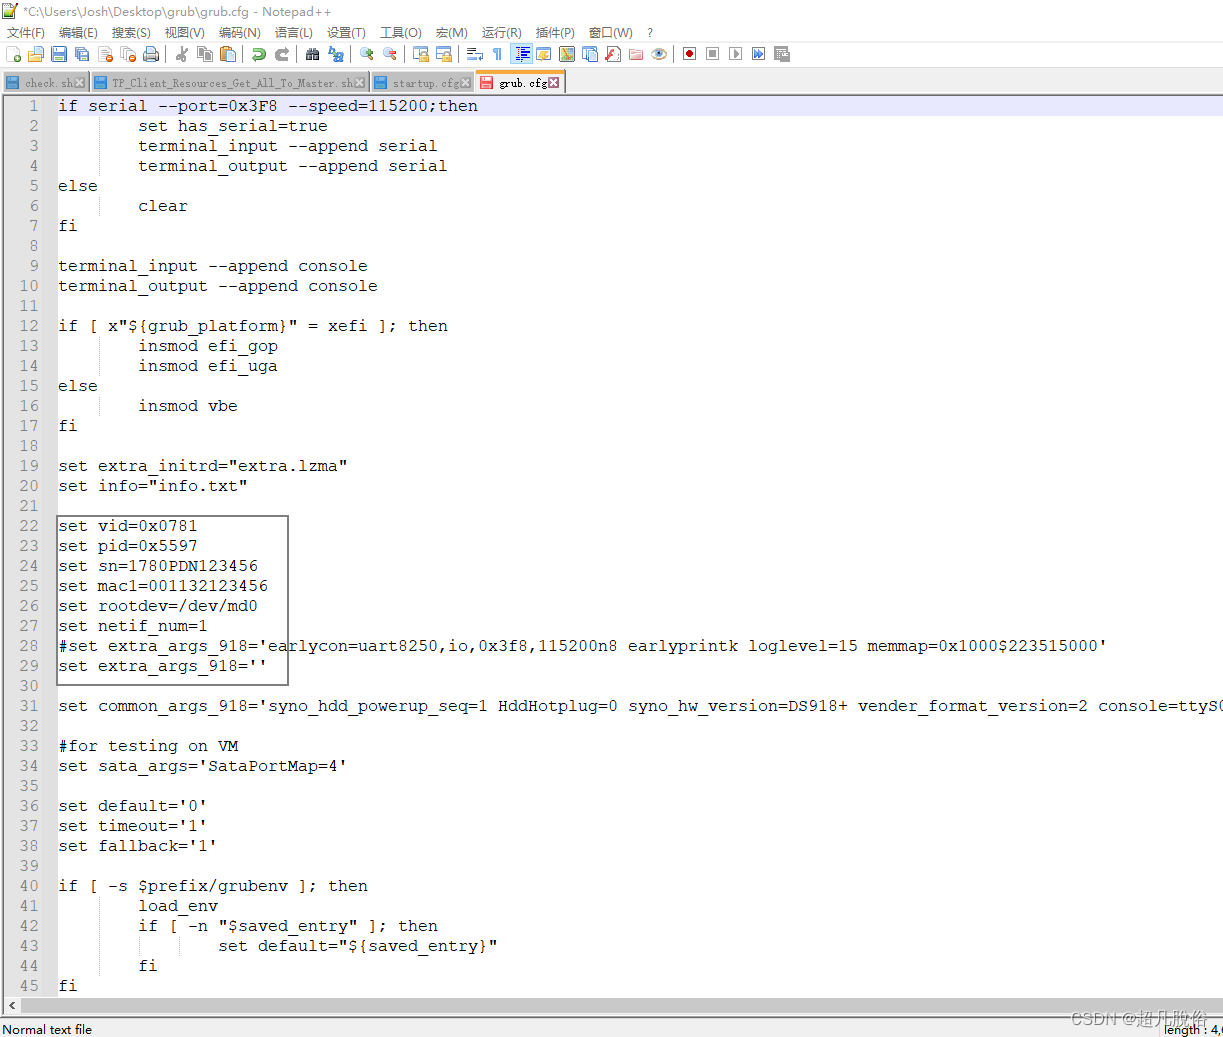Click the Save All toolbar icon
This screenshot has width=1223, height=1037.
point(82,54)
